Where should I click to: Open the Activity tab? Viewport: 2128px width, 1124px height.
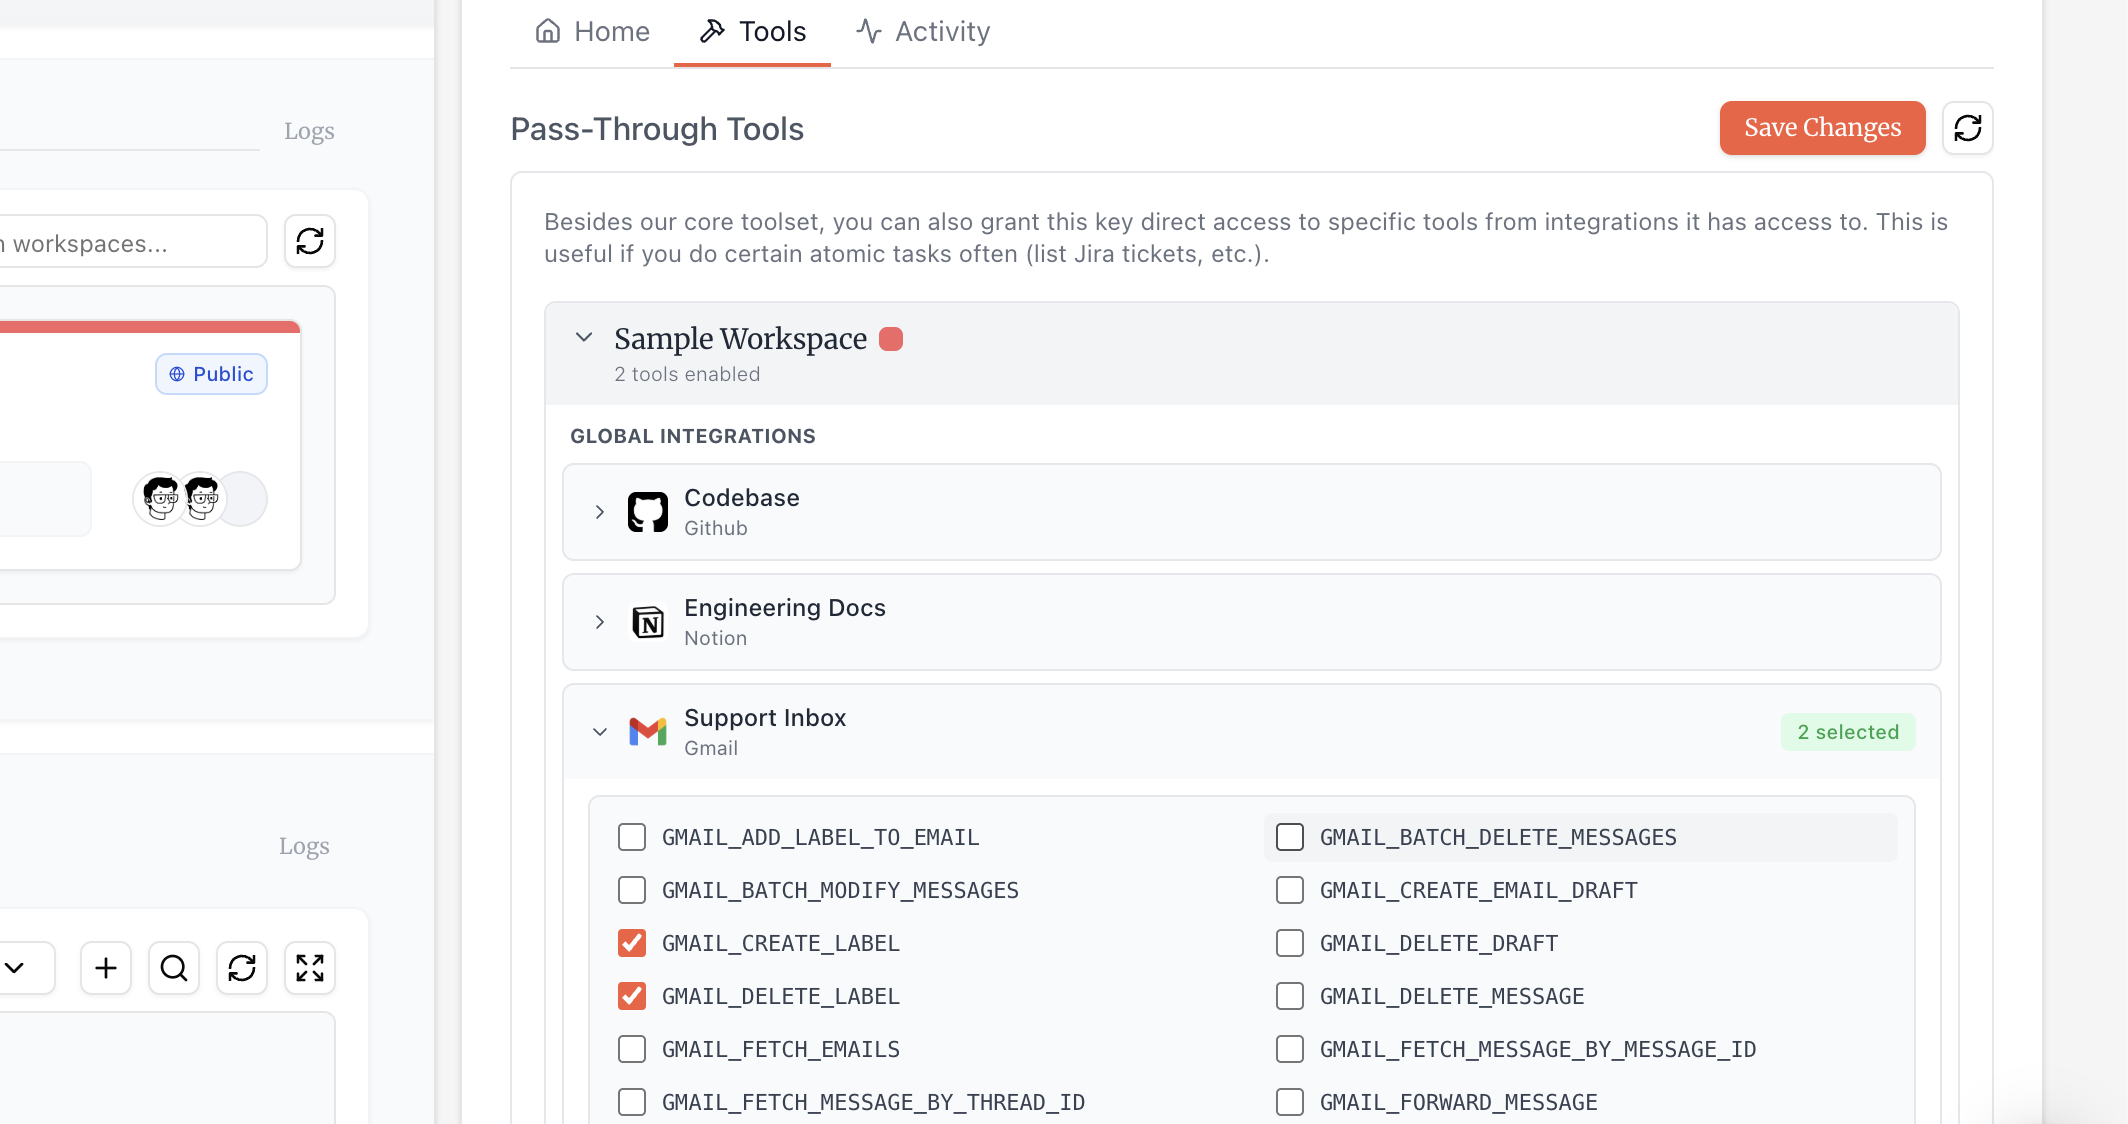pos(923,32)
